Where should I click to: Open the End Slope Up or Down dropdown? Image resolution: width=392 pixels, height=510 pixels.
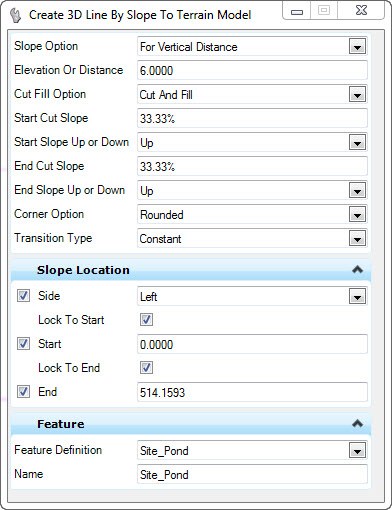pyautogui.click(x=357, y=191)
